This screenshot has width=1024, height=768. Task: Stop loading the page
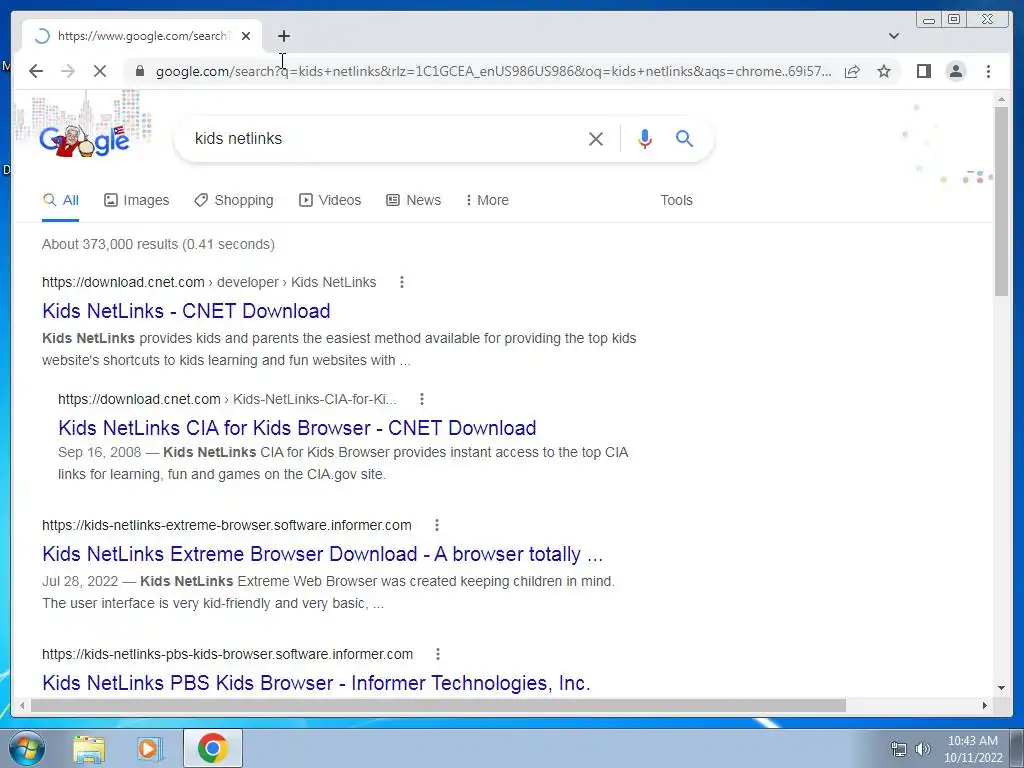[x=100, y=71]
